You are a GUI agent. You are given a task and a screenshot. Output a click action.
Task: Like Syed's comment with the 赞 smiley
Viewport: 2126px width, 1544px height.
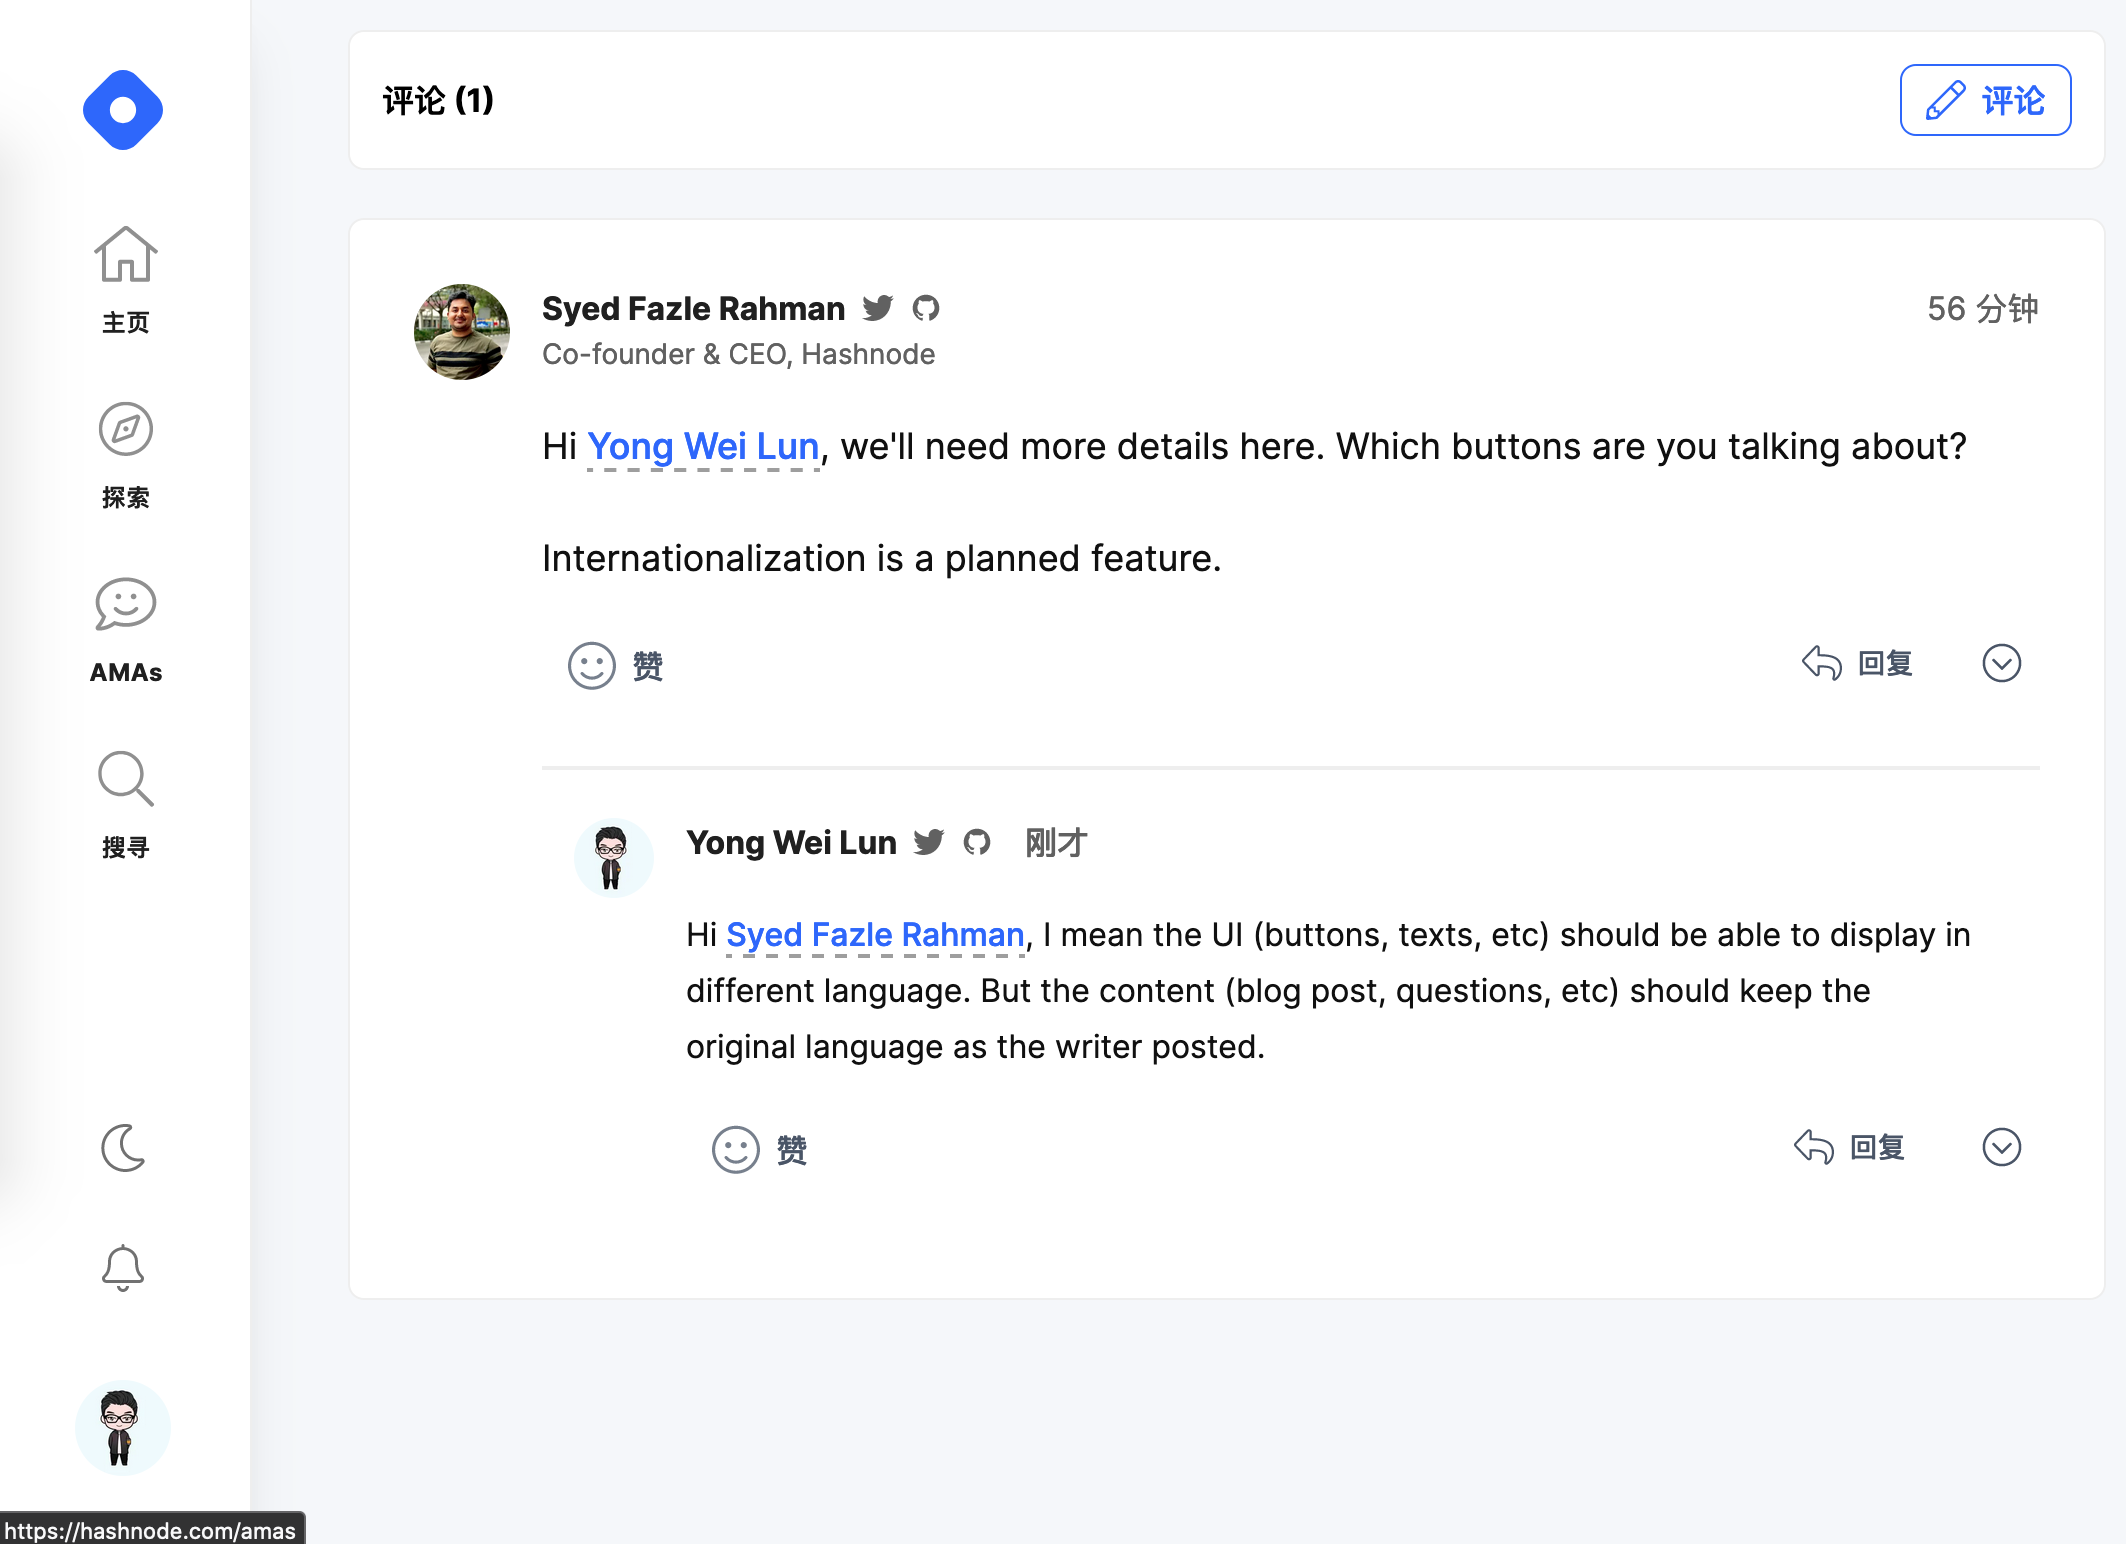click(x=615, y=665)
